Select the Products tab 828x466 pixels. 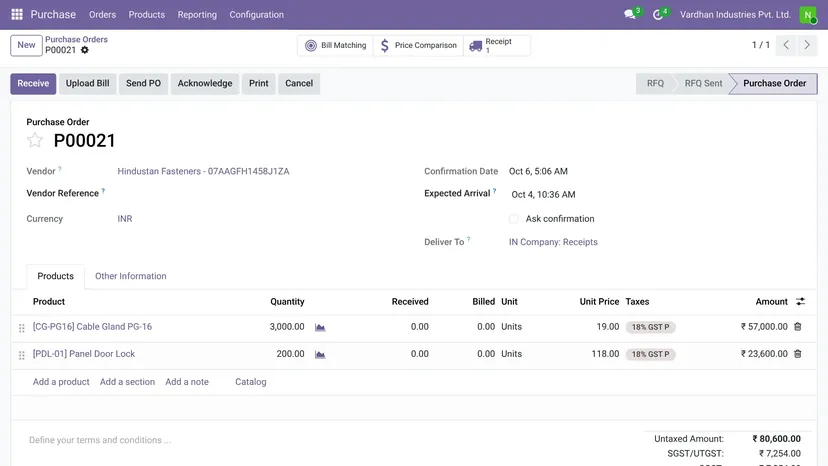pos(55,276)
